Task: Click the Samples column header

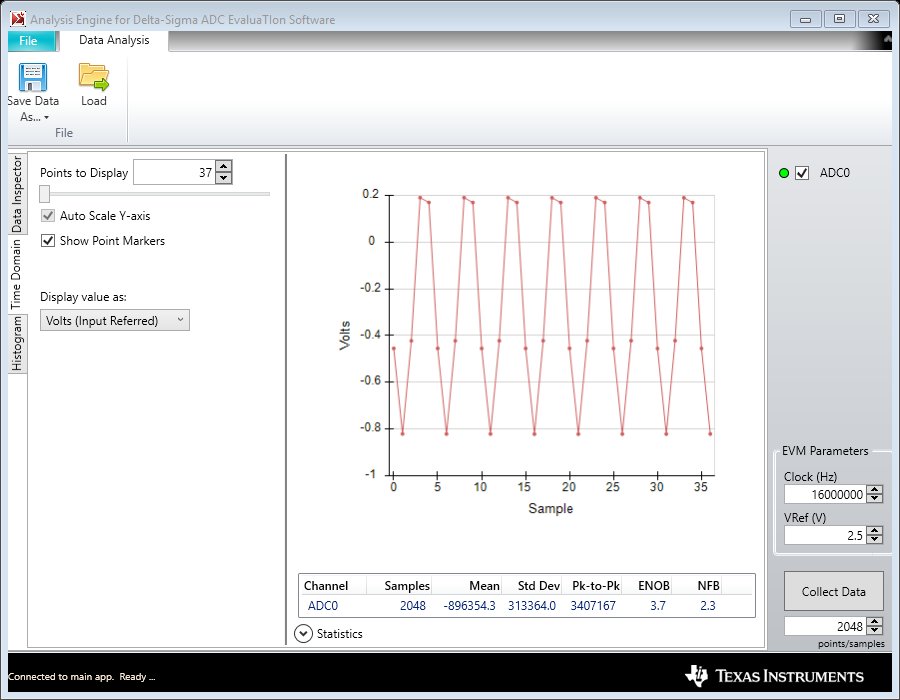Action: point(407,585)
